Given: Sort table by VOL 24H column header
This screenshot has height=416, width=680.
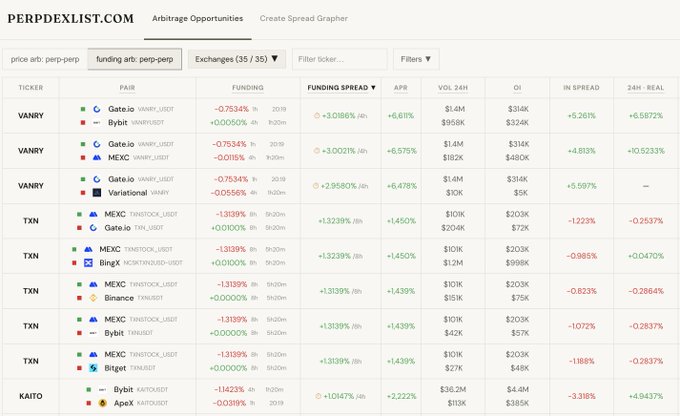Looking at the screenshot, I should (453, 88).
